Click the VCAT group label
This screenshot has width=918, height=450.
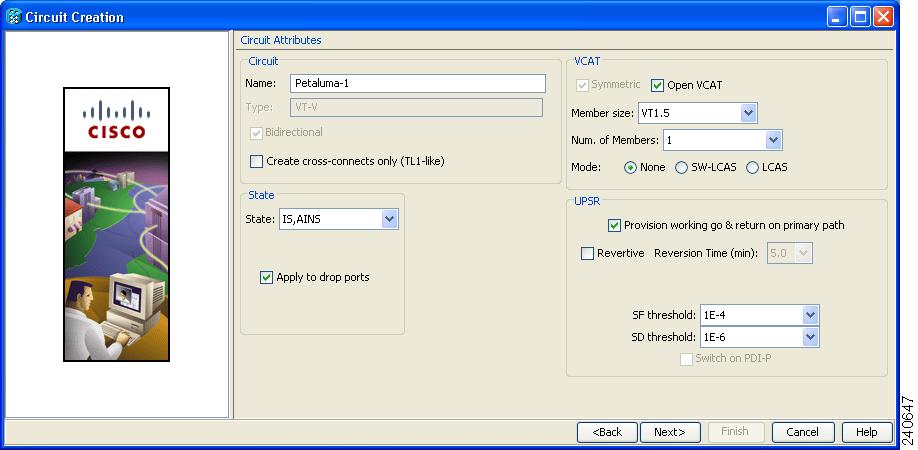pyautogui.click(x=587, y=61)
